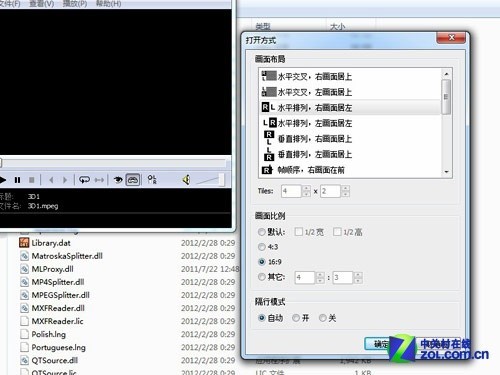Image resolution: width=500 pixels, height=375 pixels.
Task: Select MXFReader.lic in file list
Action: coord(57,321)
